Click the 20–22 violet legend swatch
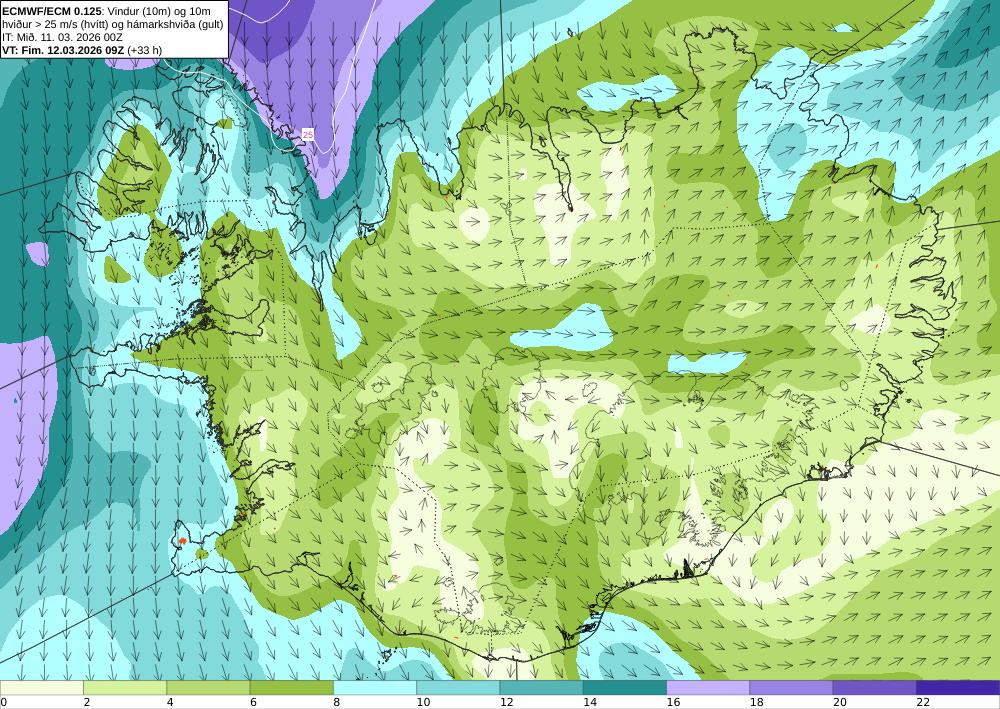 tap(875, 688)
